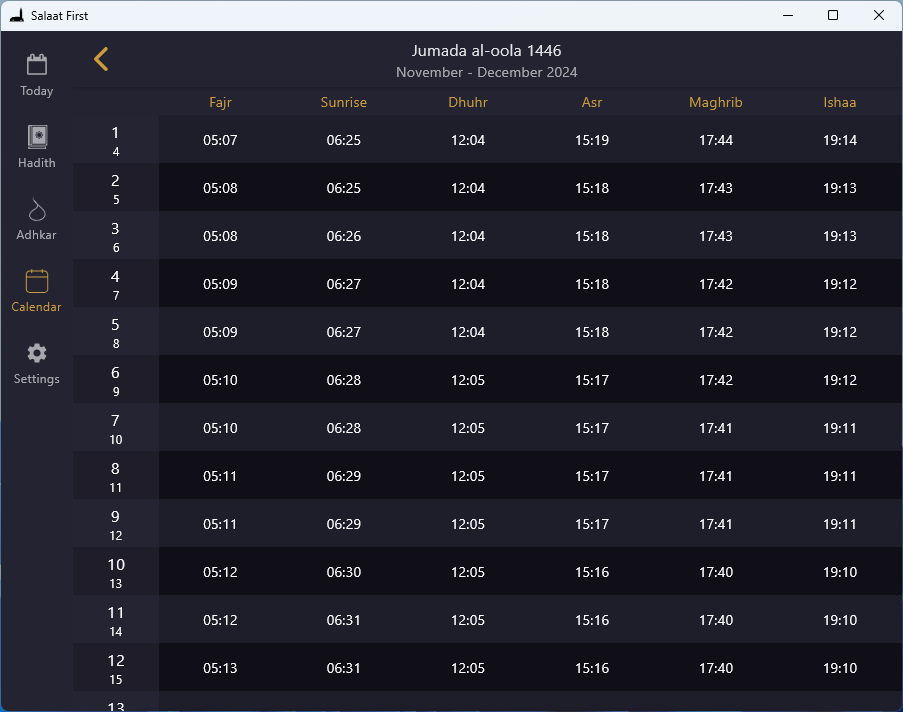
Task: Click the Fajr column header
Action: point(220,102)
